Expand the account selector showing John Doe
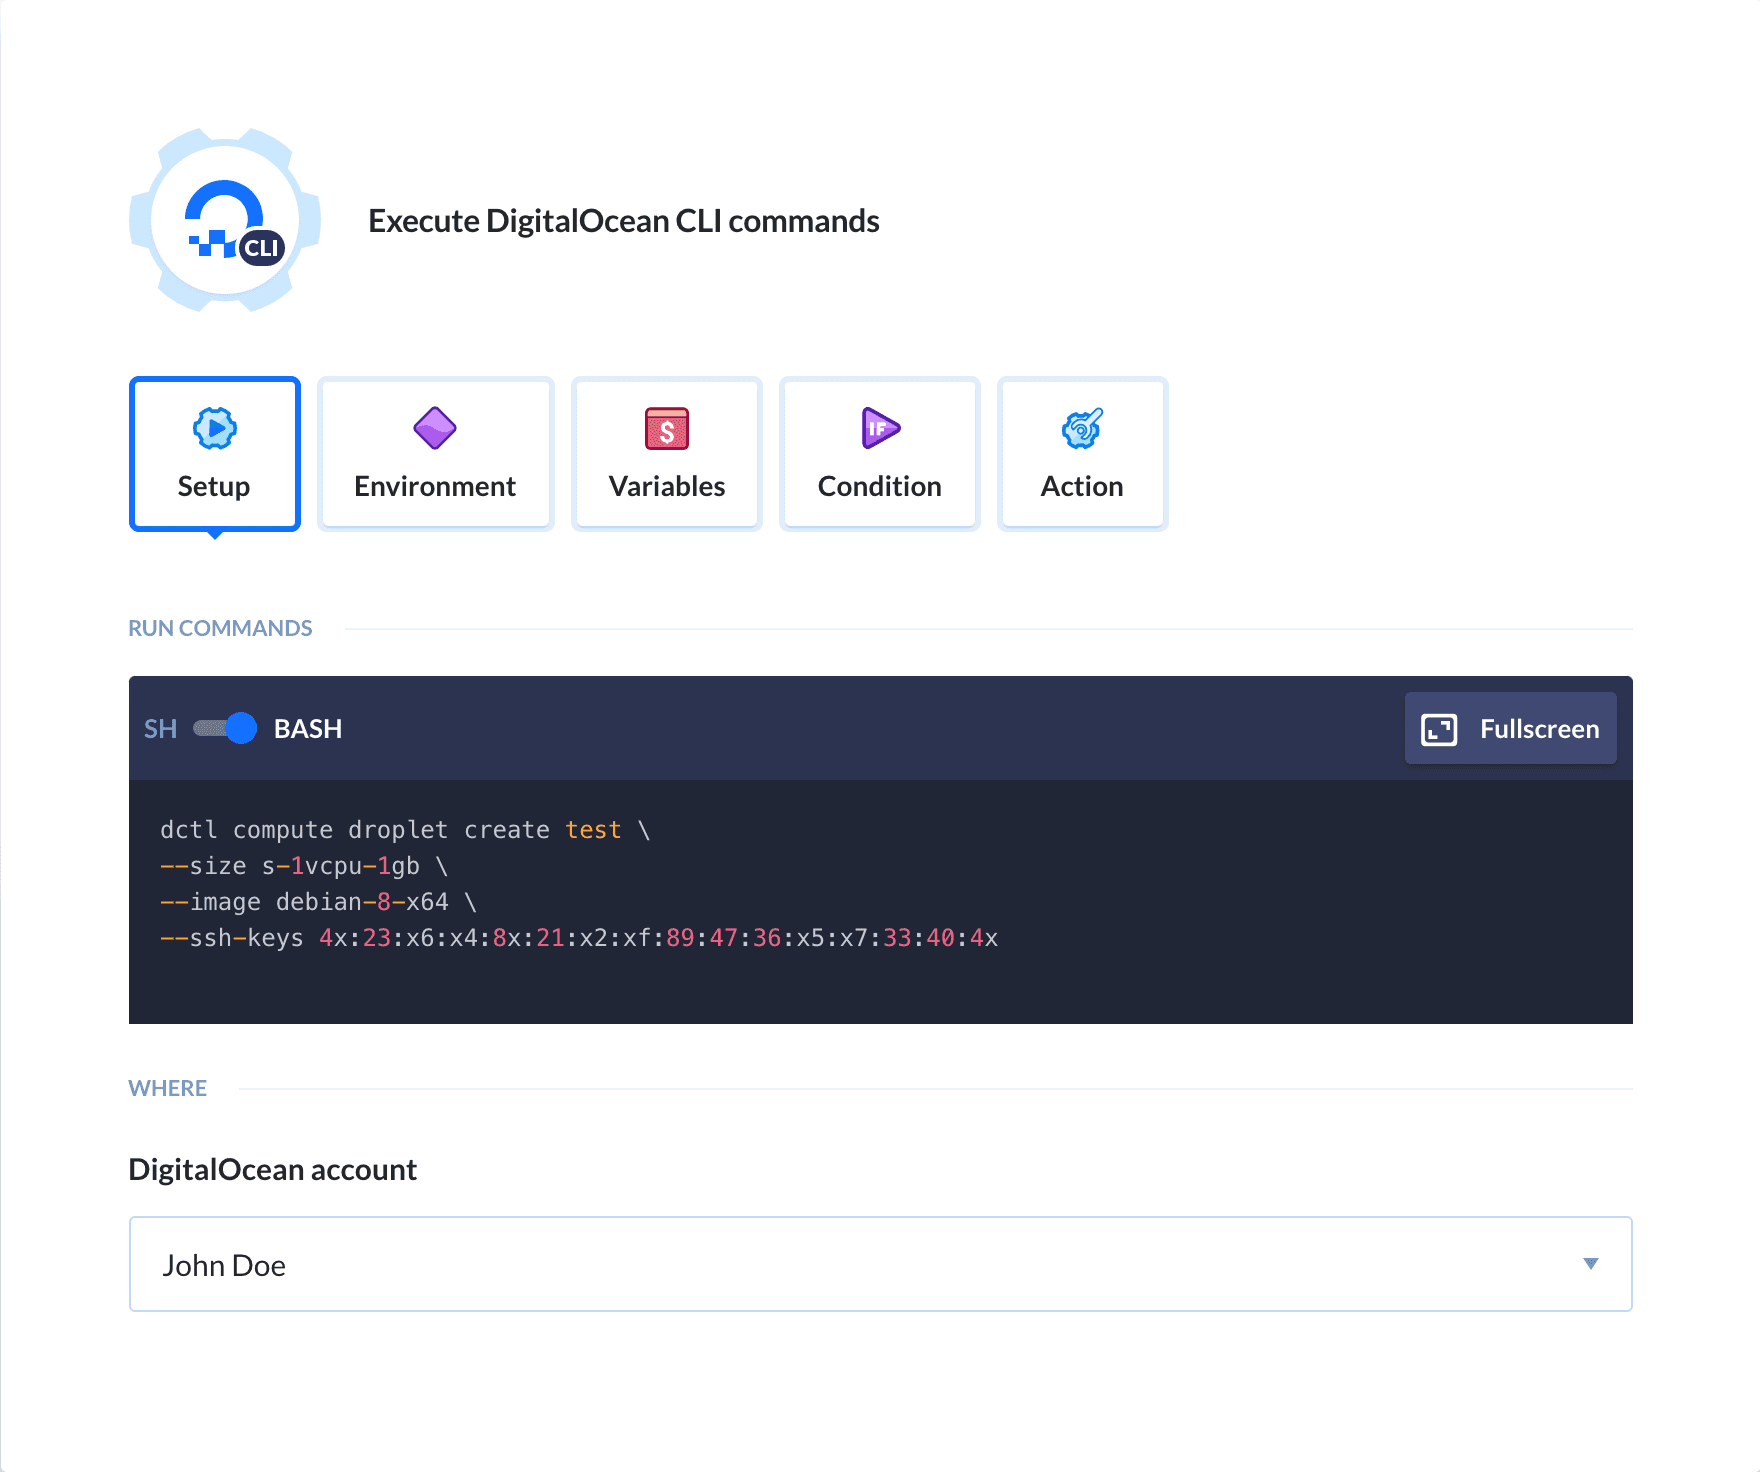1760x1472 pixels. 879,1264
